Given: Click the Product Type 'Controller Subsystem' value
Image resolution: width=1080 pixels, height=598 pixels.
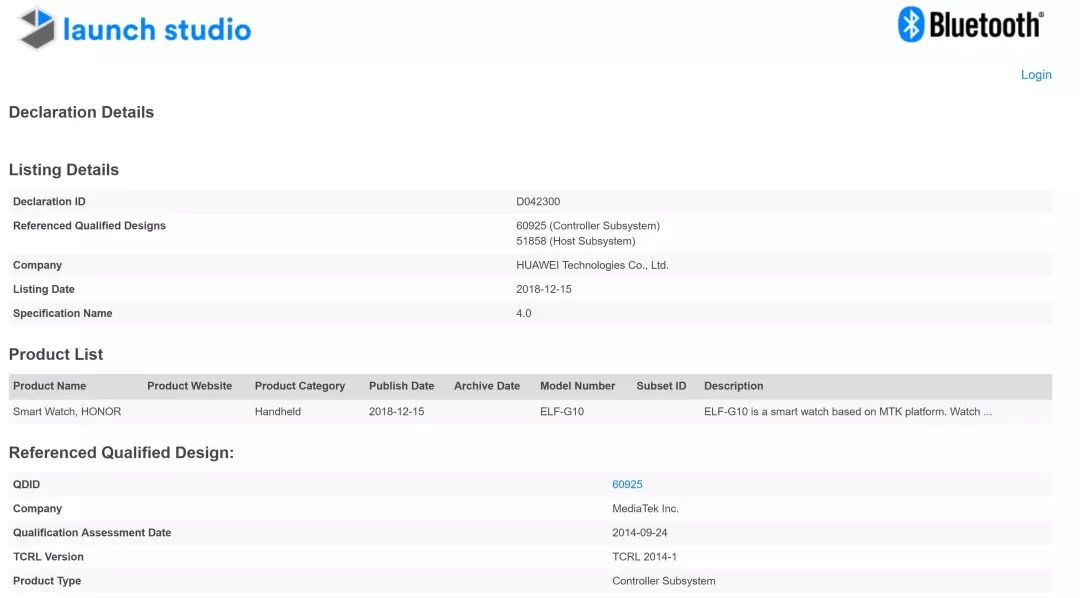Looking at the screenshot, I should (664, 581).
